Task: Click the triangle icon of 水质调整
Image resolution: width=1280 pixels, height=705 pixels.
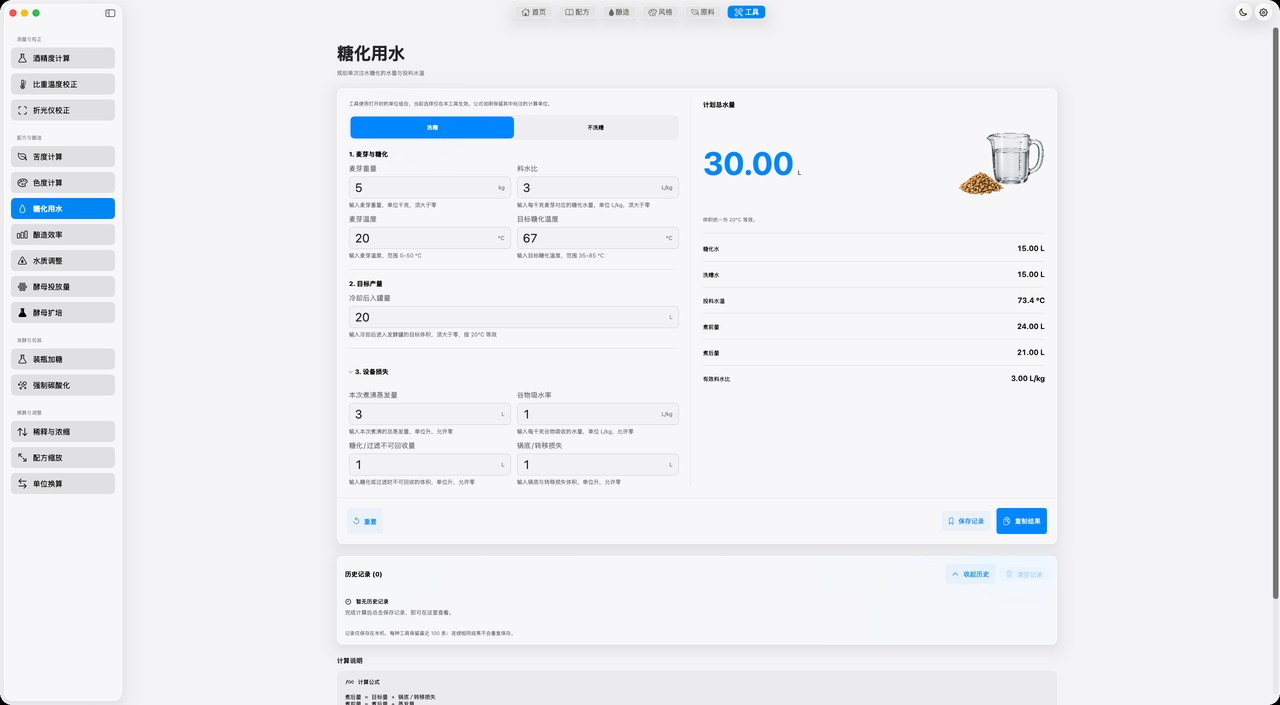Action: point(22,261)
